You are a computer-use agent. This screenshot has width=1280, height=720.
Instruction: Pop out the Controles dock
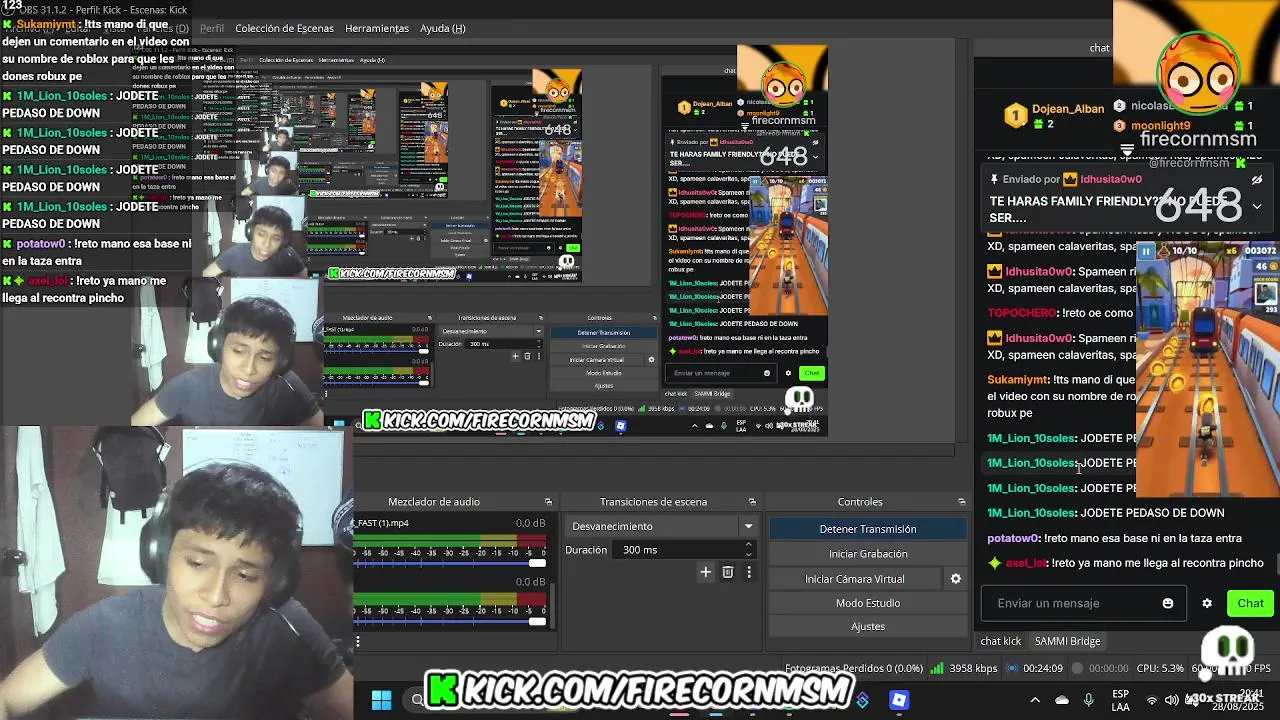point(961,502)
